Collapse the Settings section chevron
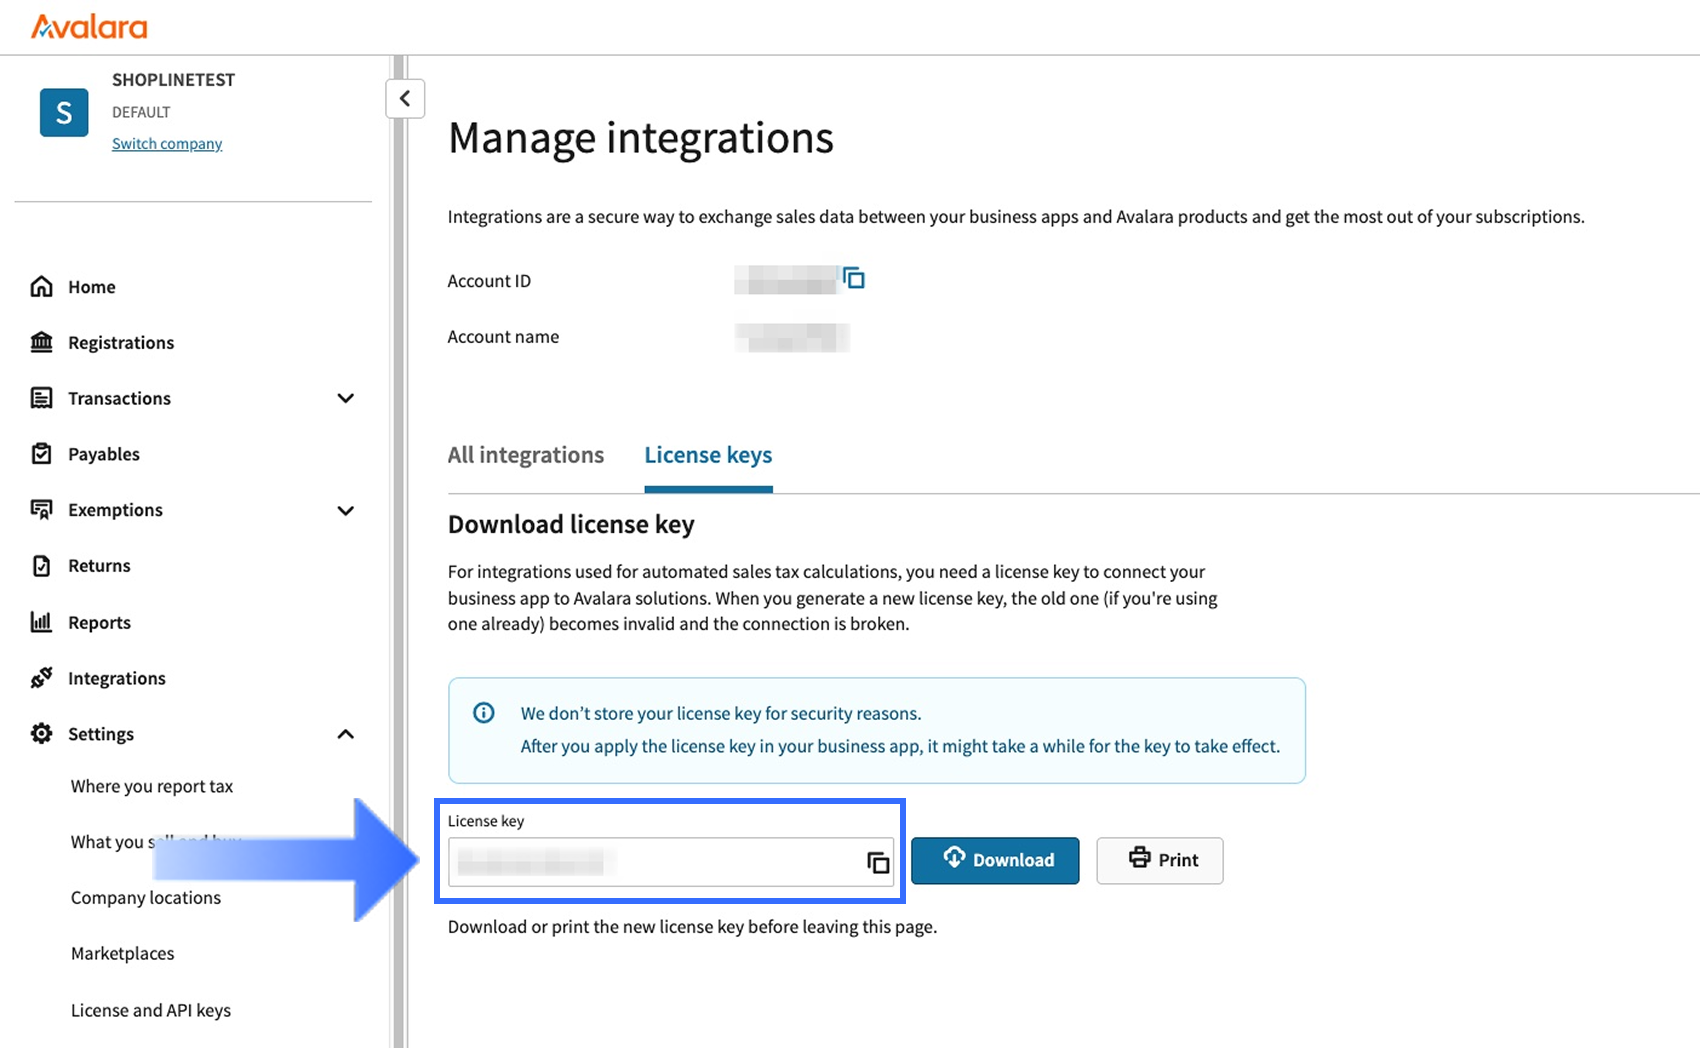 tap(346, 734)
